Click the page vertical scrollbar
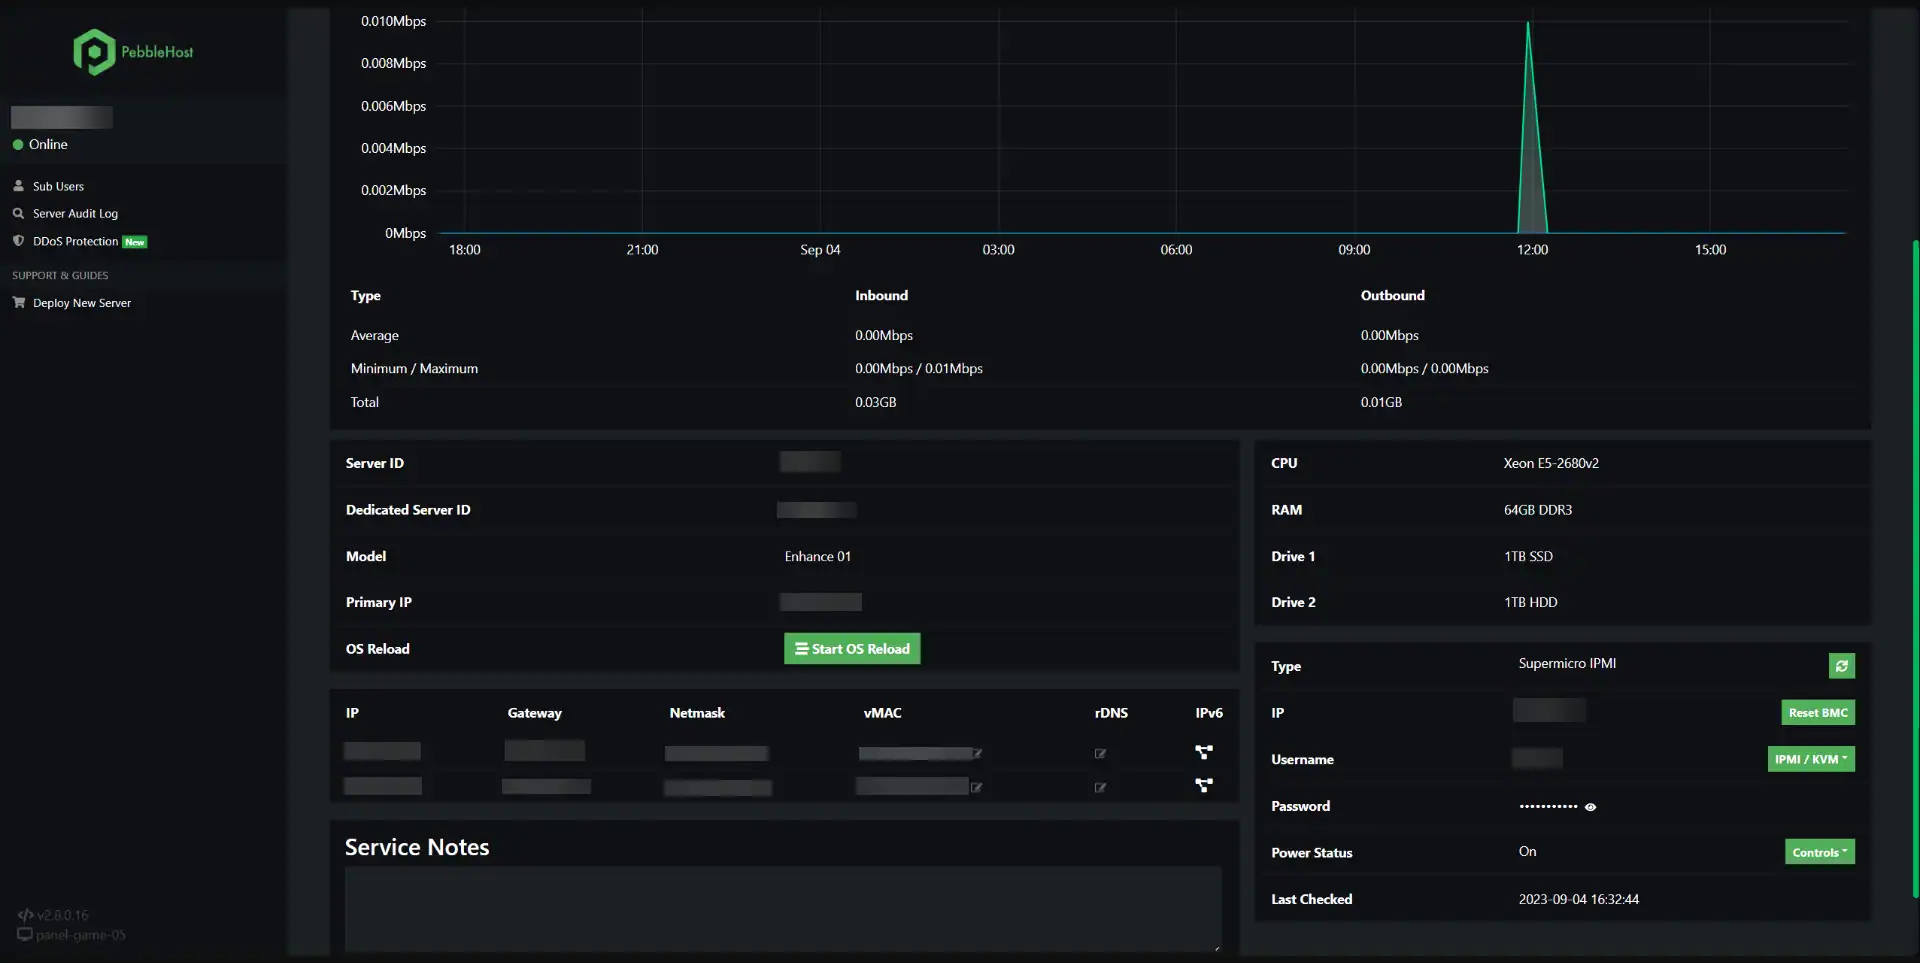This screenshot has height=963, width=1920. 1915,568
